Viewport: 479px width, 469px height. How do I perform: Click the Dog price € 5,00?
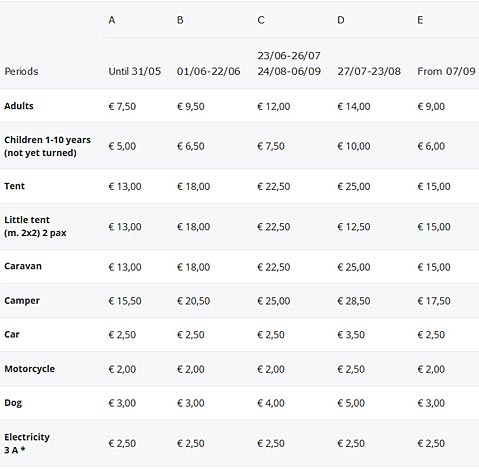tap(351, 403)
